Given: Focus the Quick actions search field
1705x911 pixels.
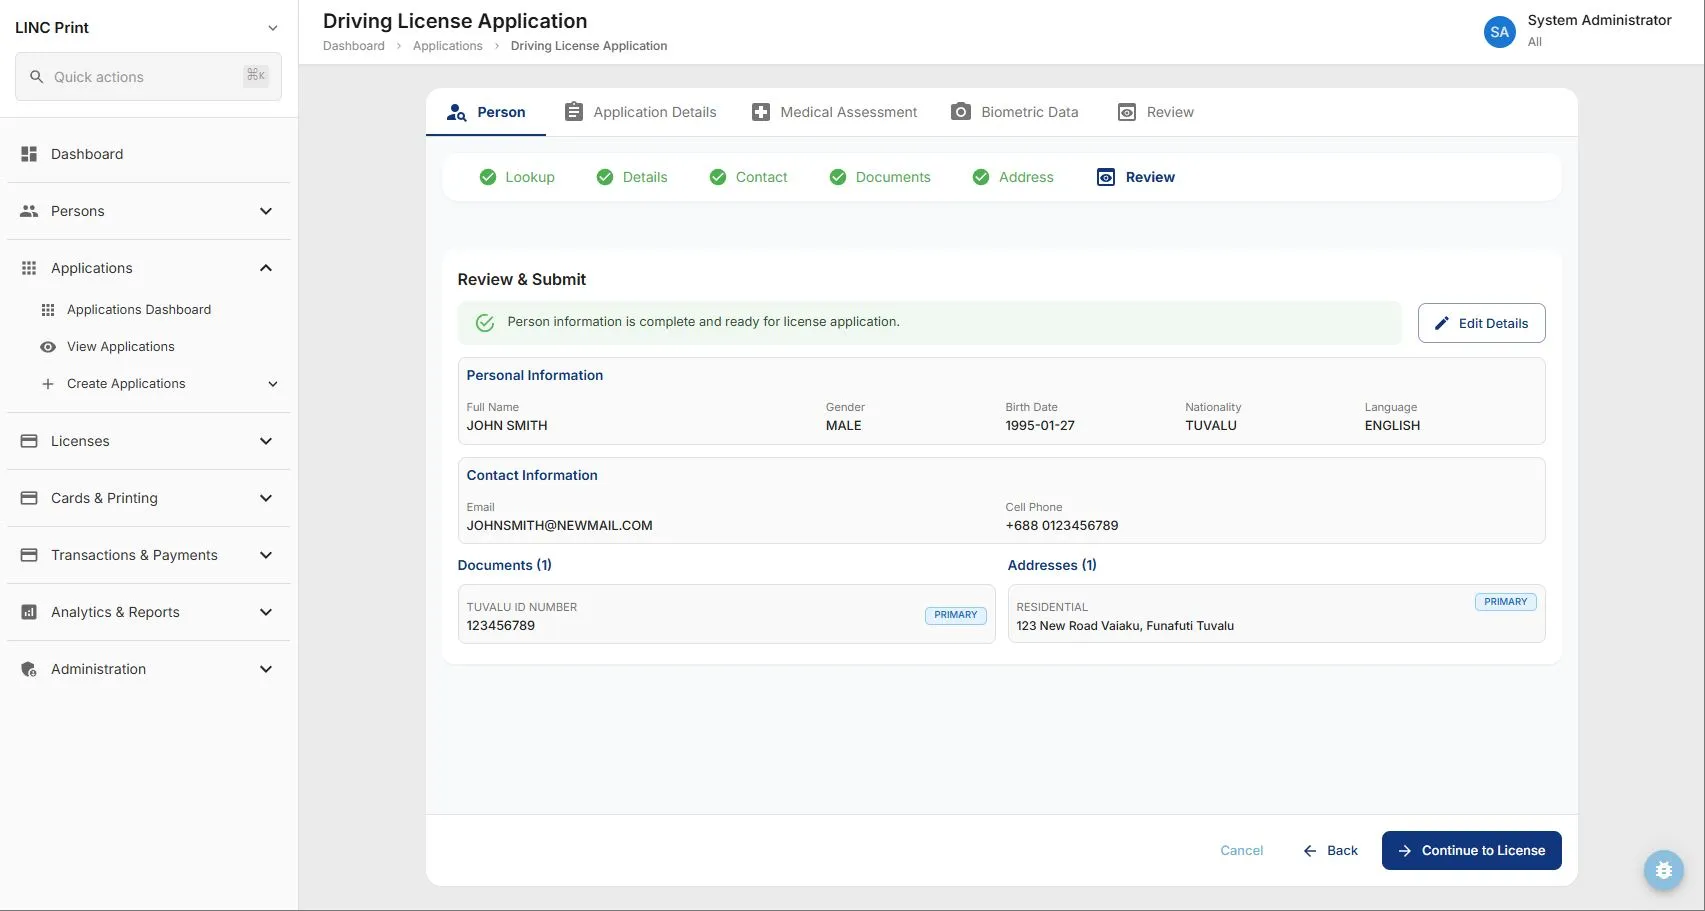Looking at the screenshot, I should (x=148, y=77).
